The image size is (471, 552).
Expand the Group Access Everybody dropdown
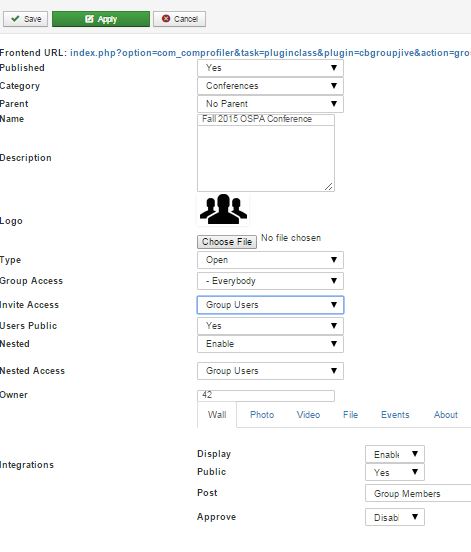click(x=270, y=281)
